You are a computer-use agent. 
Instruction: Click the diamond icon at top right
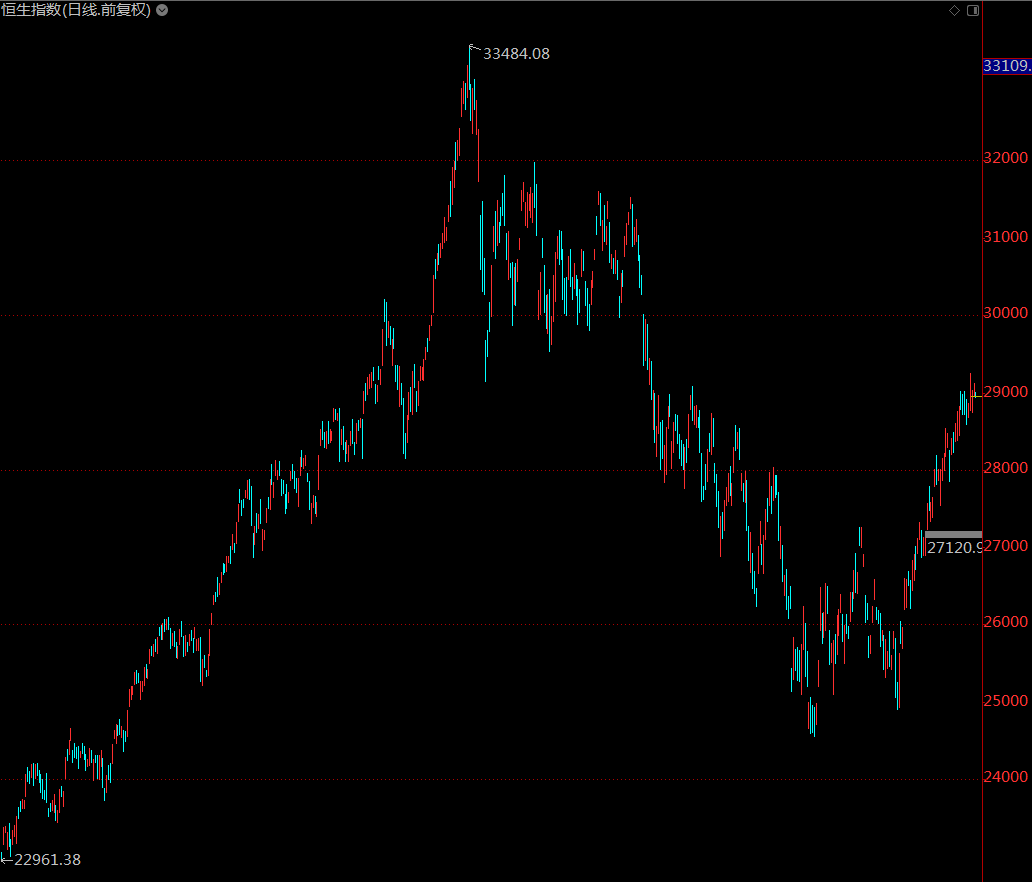[x=954, y=10]
